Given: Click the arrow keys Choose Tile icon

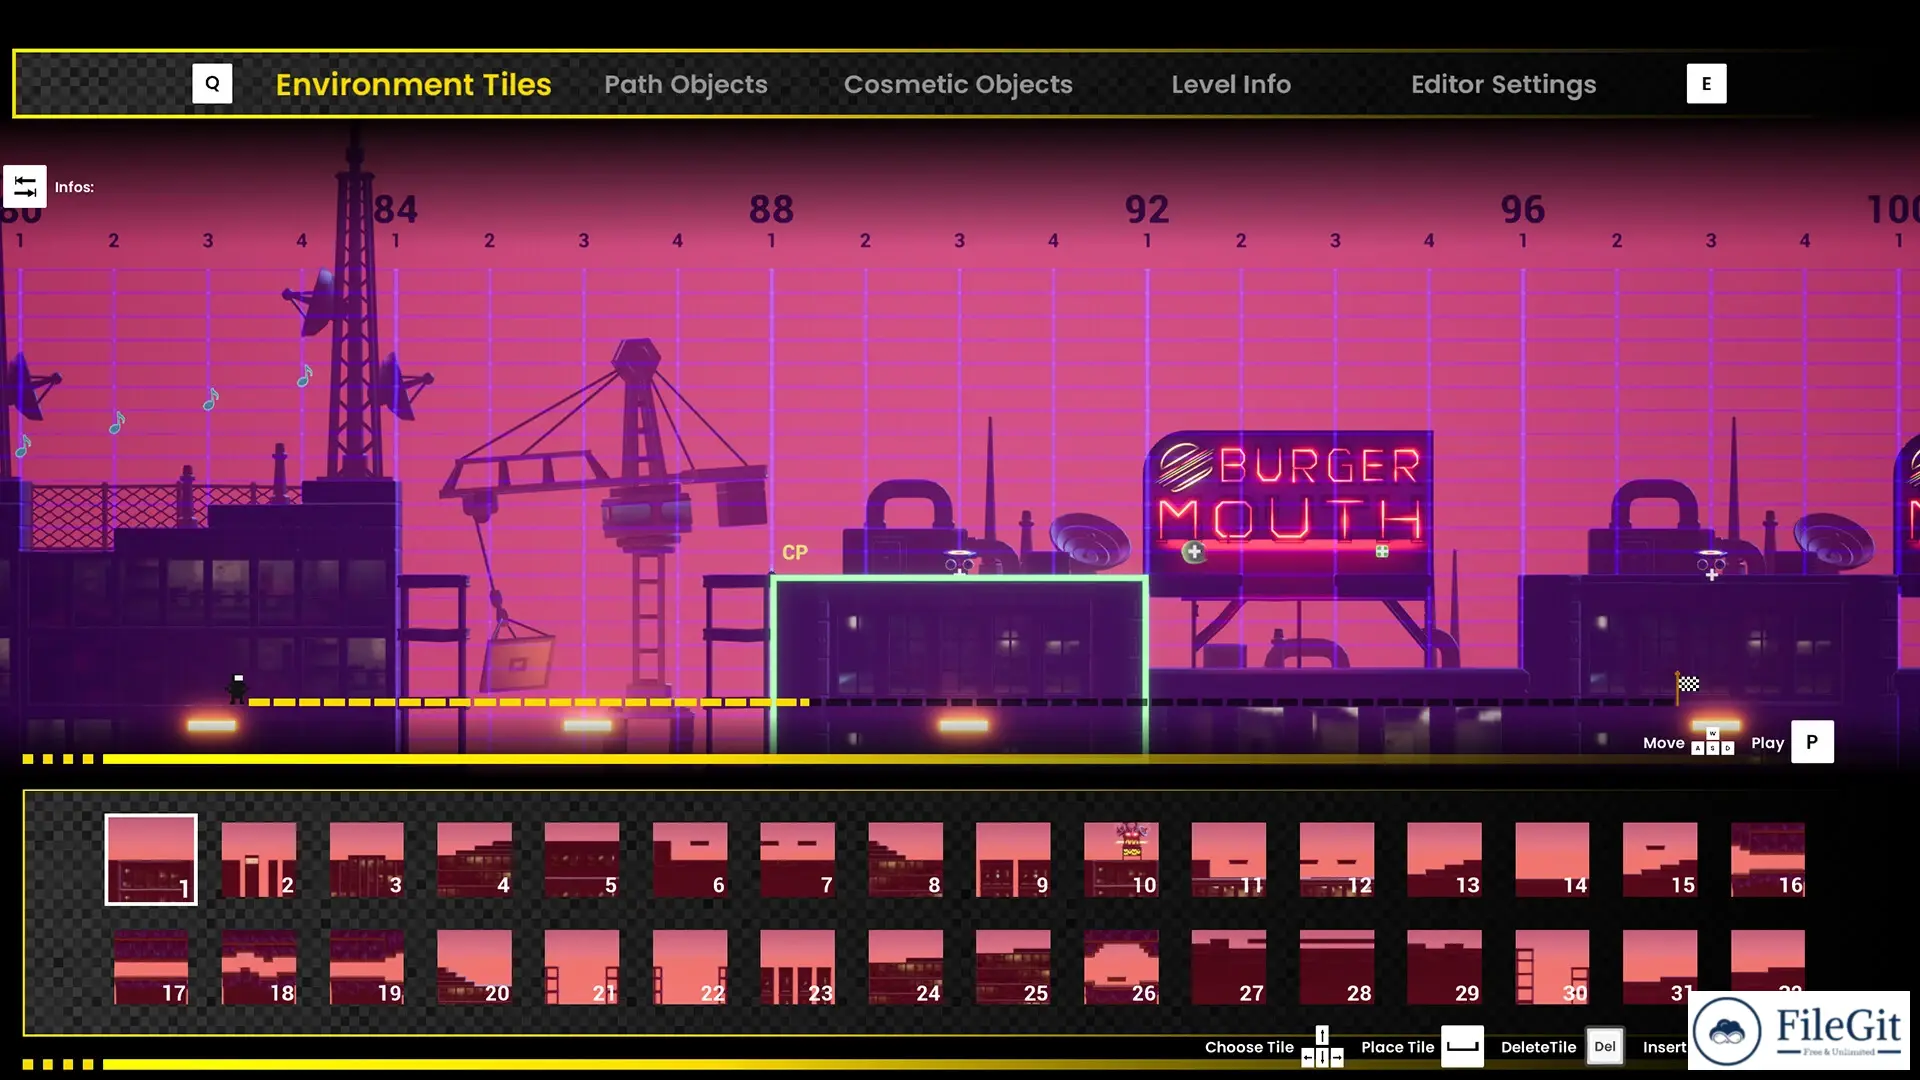Looking at the screenshot, I should (1322, 1047).
